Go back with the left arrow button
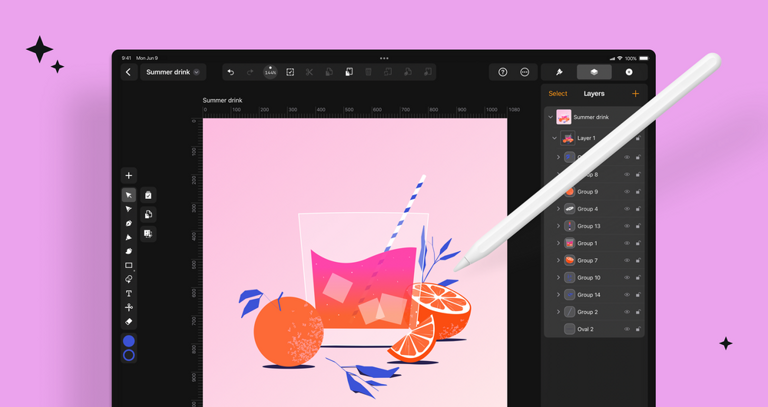 [128, 72]
